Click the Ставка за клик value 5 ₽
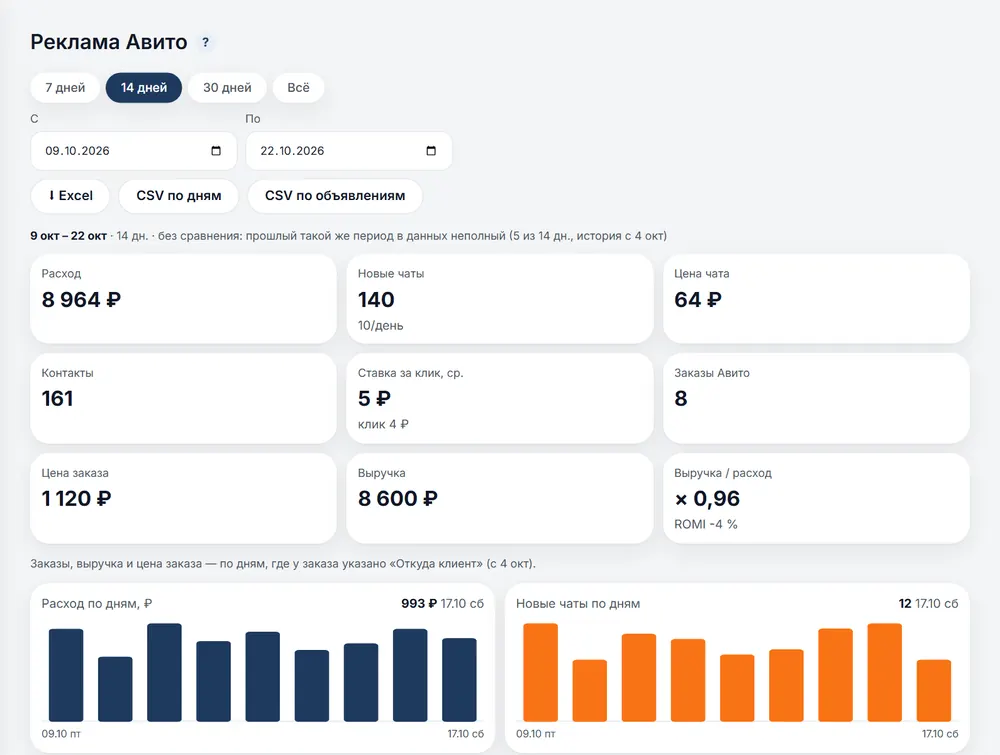 [x=374, y=399]
